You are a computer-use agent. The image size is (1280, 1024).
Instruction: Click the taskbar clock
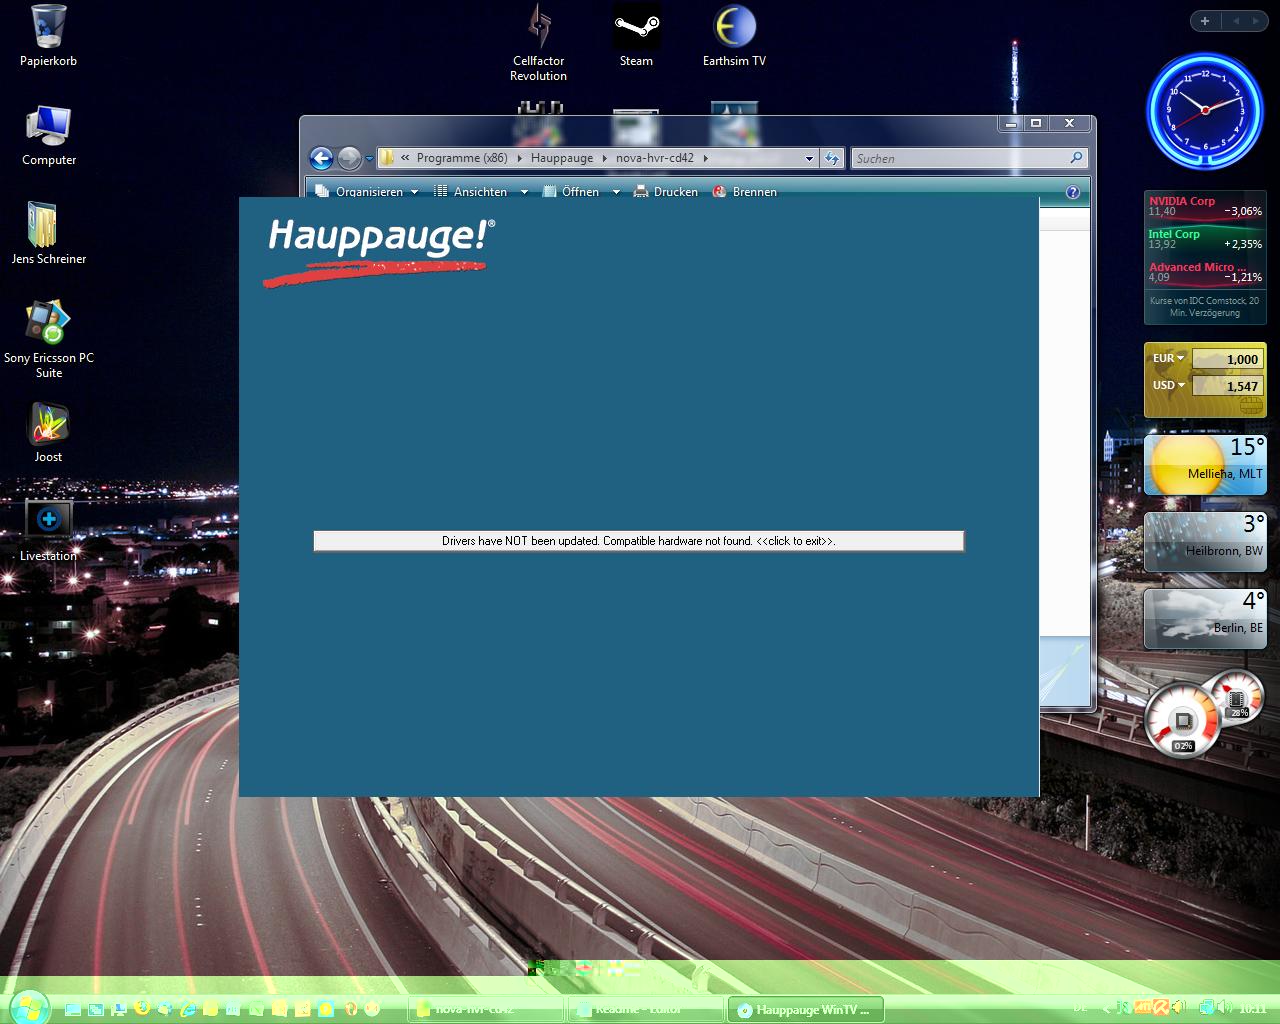[1252, 1008]
